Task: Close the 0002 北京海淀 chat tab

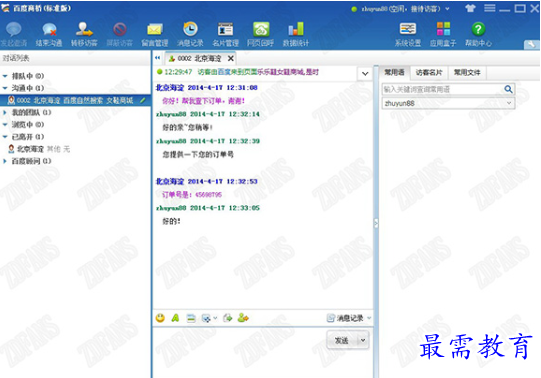Action: click(230, 59)
